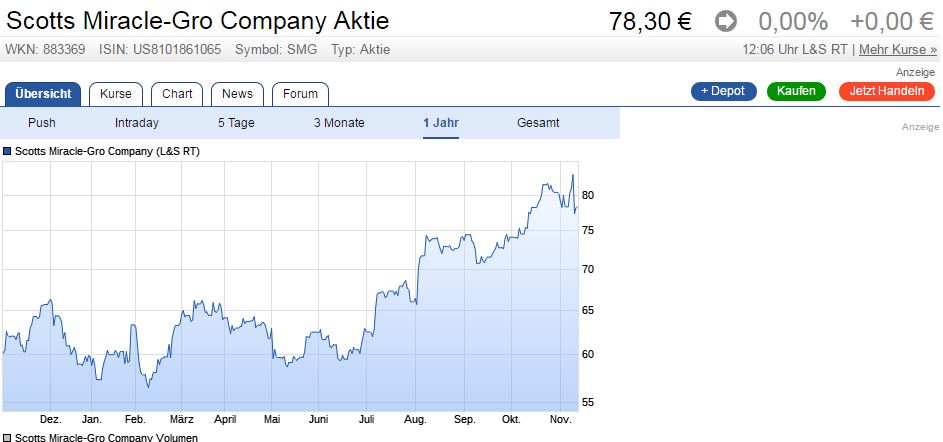
Task: Open the News tab
Action: [237, 94]
